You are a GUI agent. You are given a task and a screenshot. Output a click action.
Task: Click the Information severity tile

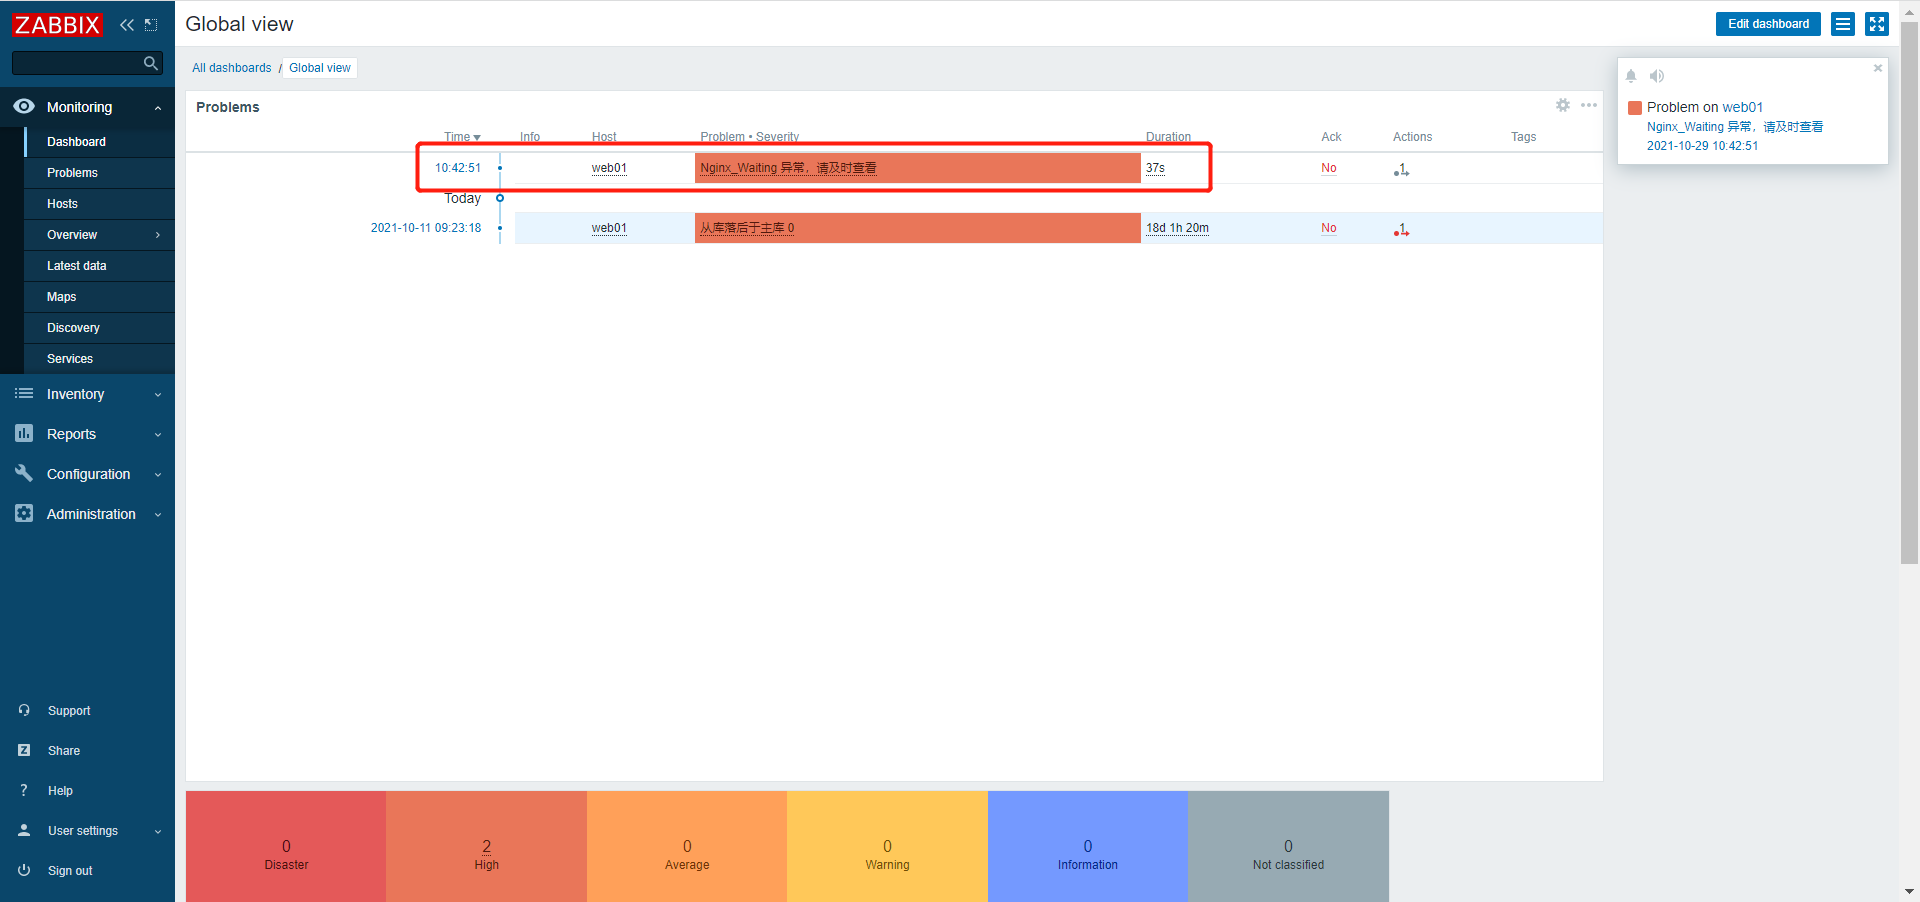point(1088,846)
